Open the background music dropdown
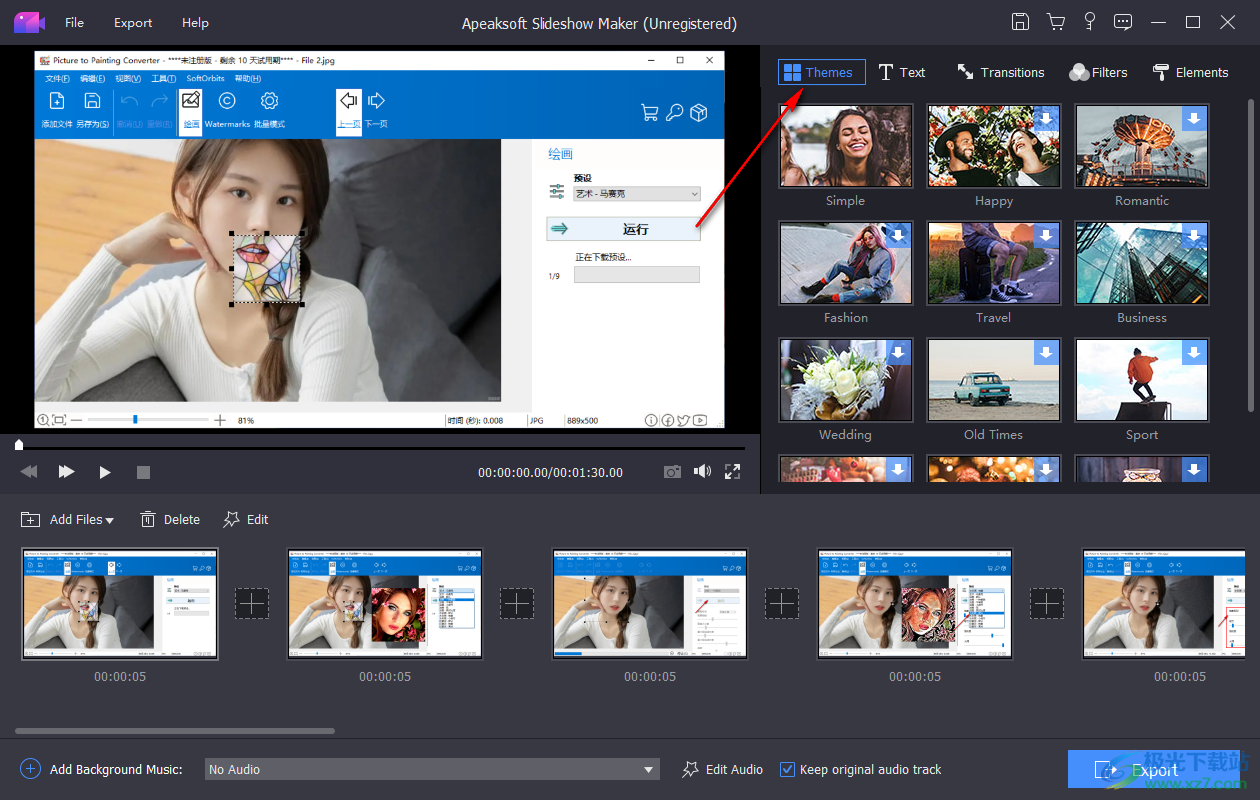Screen dimensions: 1260x800 pos(432,769)
